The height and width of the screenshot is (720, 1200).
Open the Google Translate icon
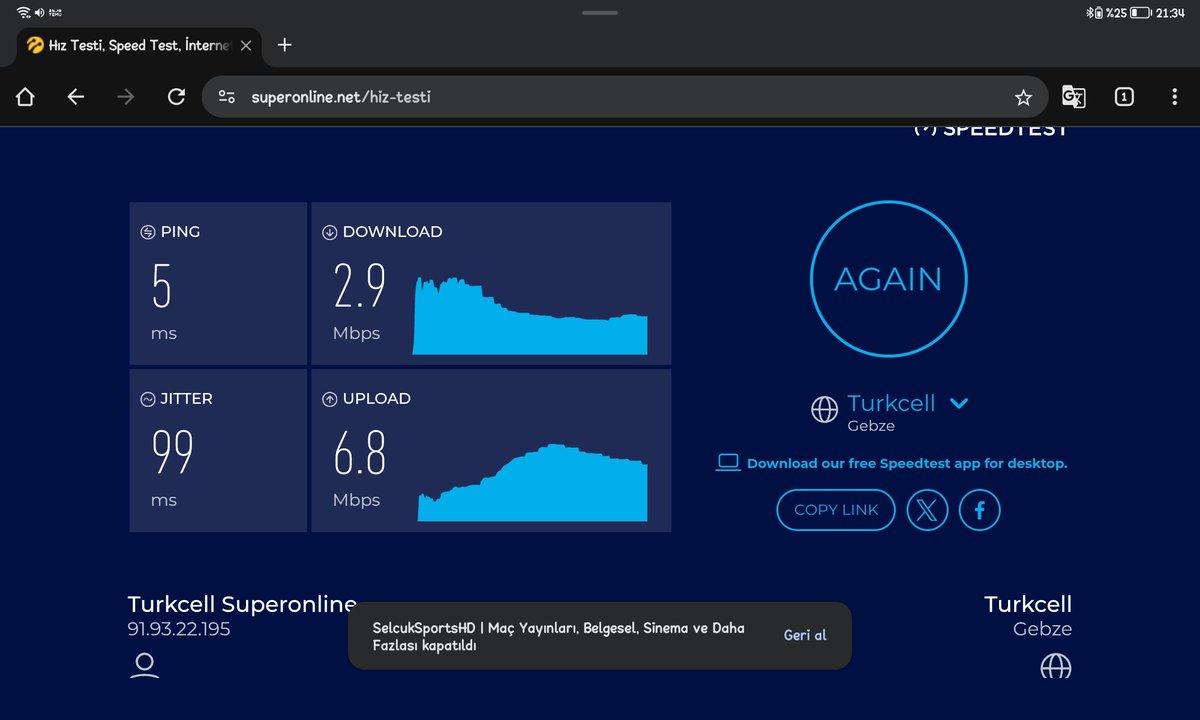click(x=1073, y=97)
